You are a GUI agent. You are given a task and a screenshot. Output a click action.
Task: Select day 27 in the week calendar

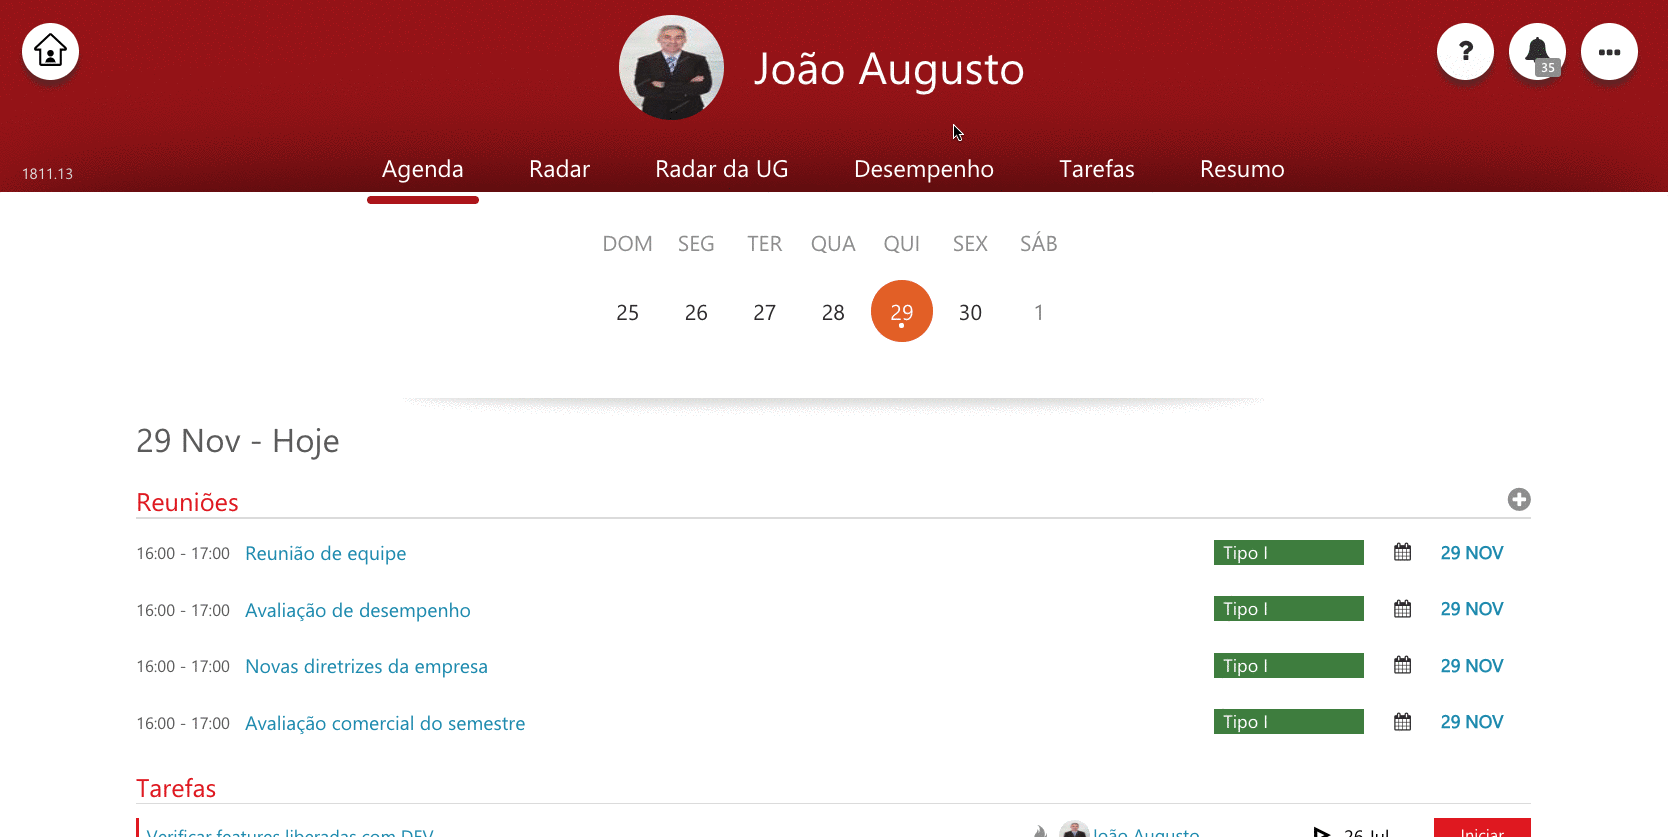(x=765, y=313)
